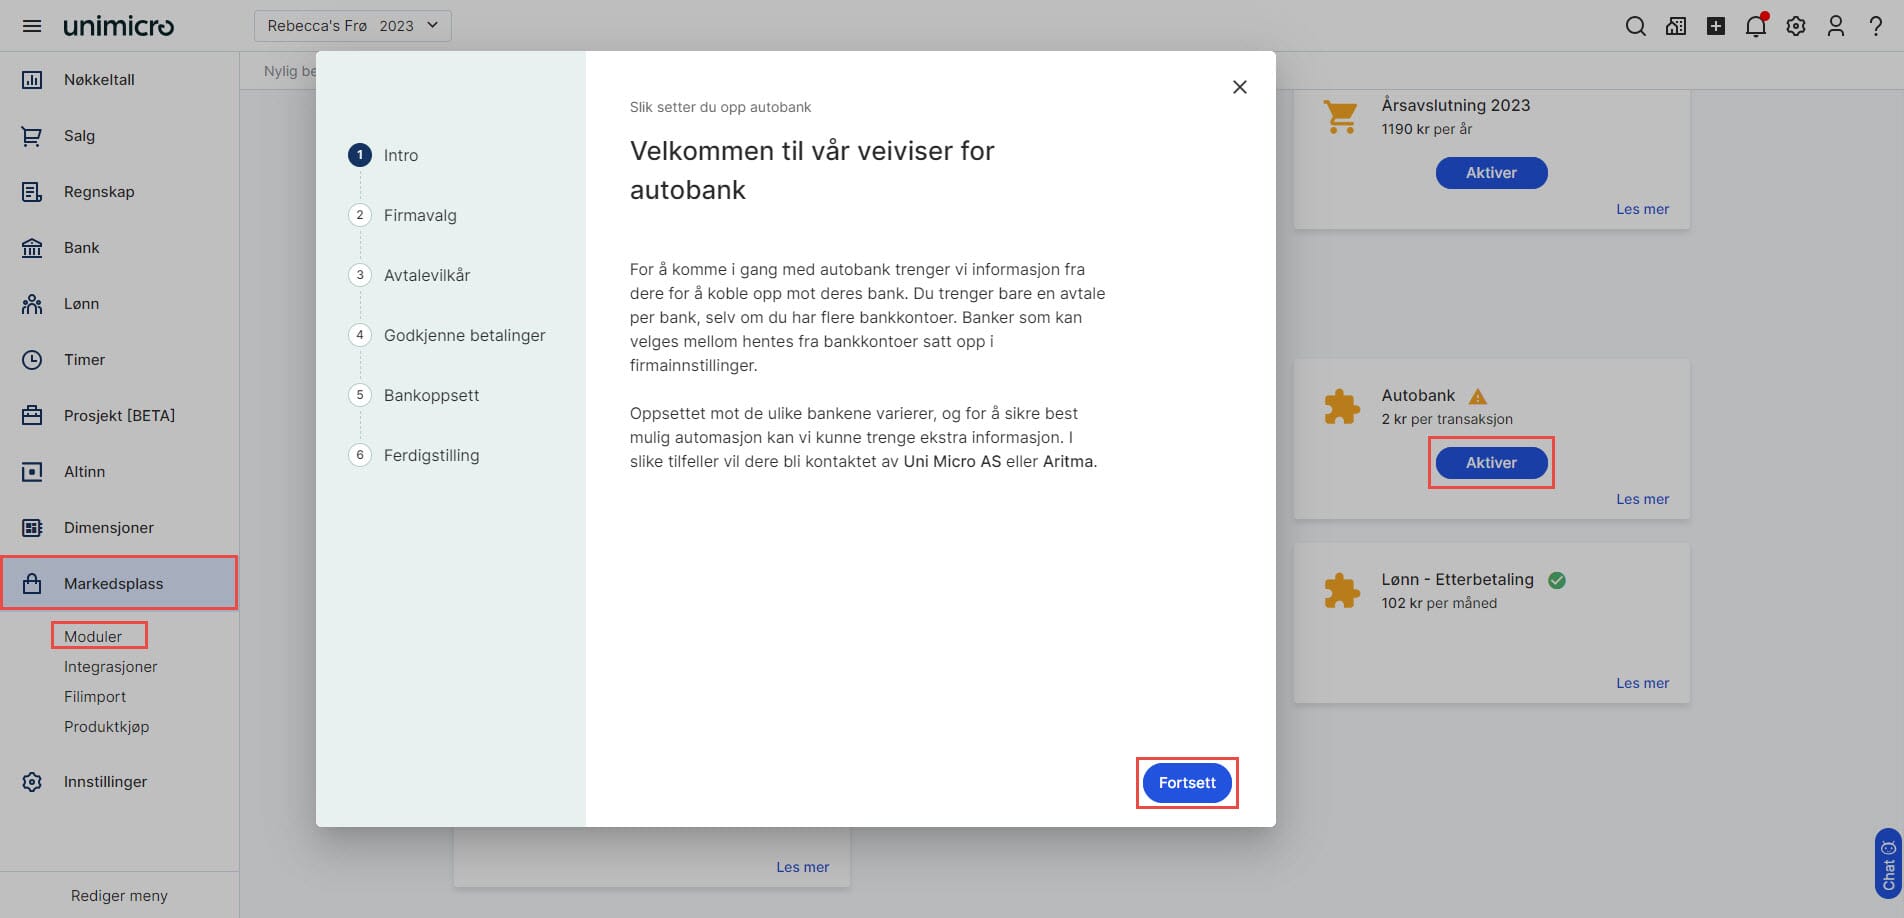The height and width of the screenshot is (918, 1904).
Task: Open the notifications bell icon
Action: [1755, 27]
